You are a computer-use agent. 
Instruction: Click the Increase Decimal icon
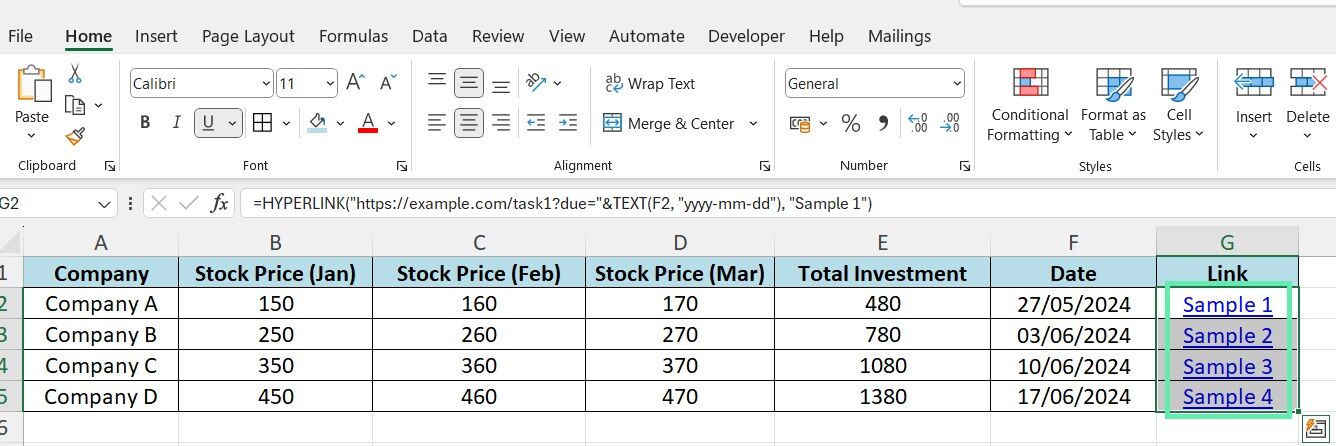point(917,123)
